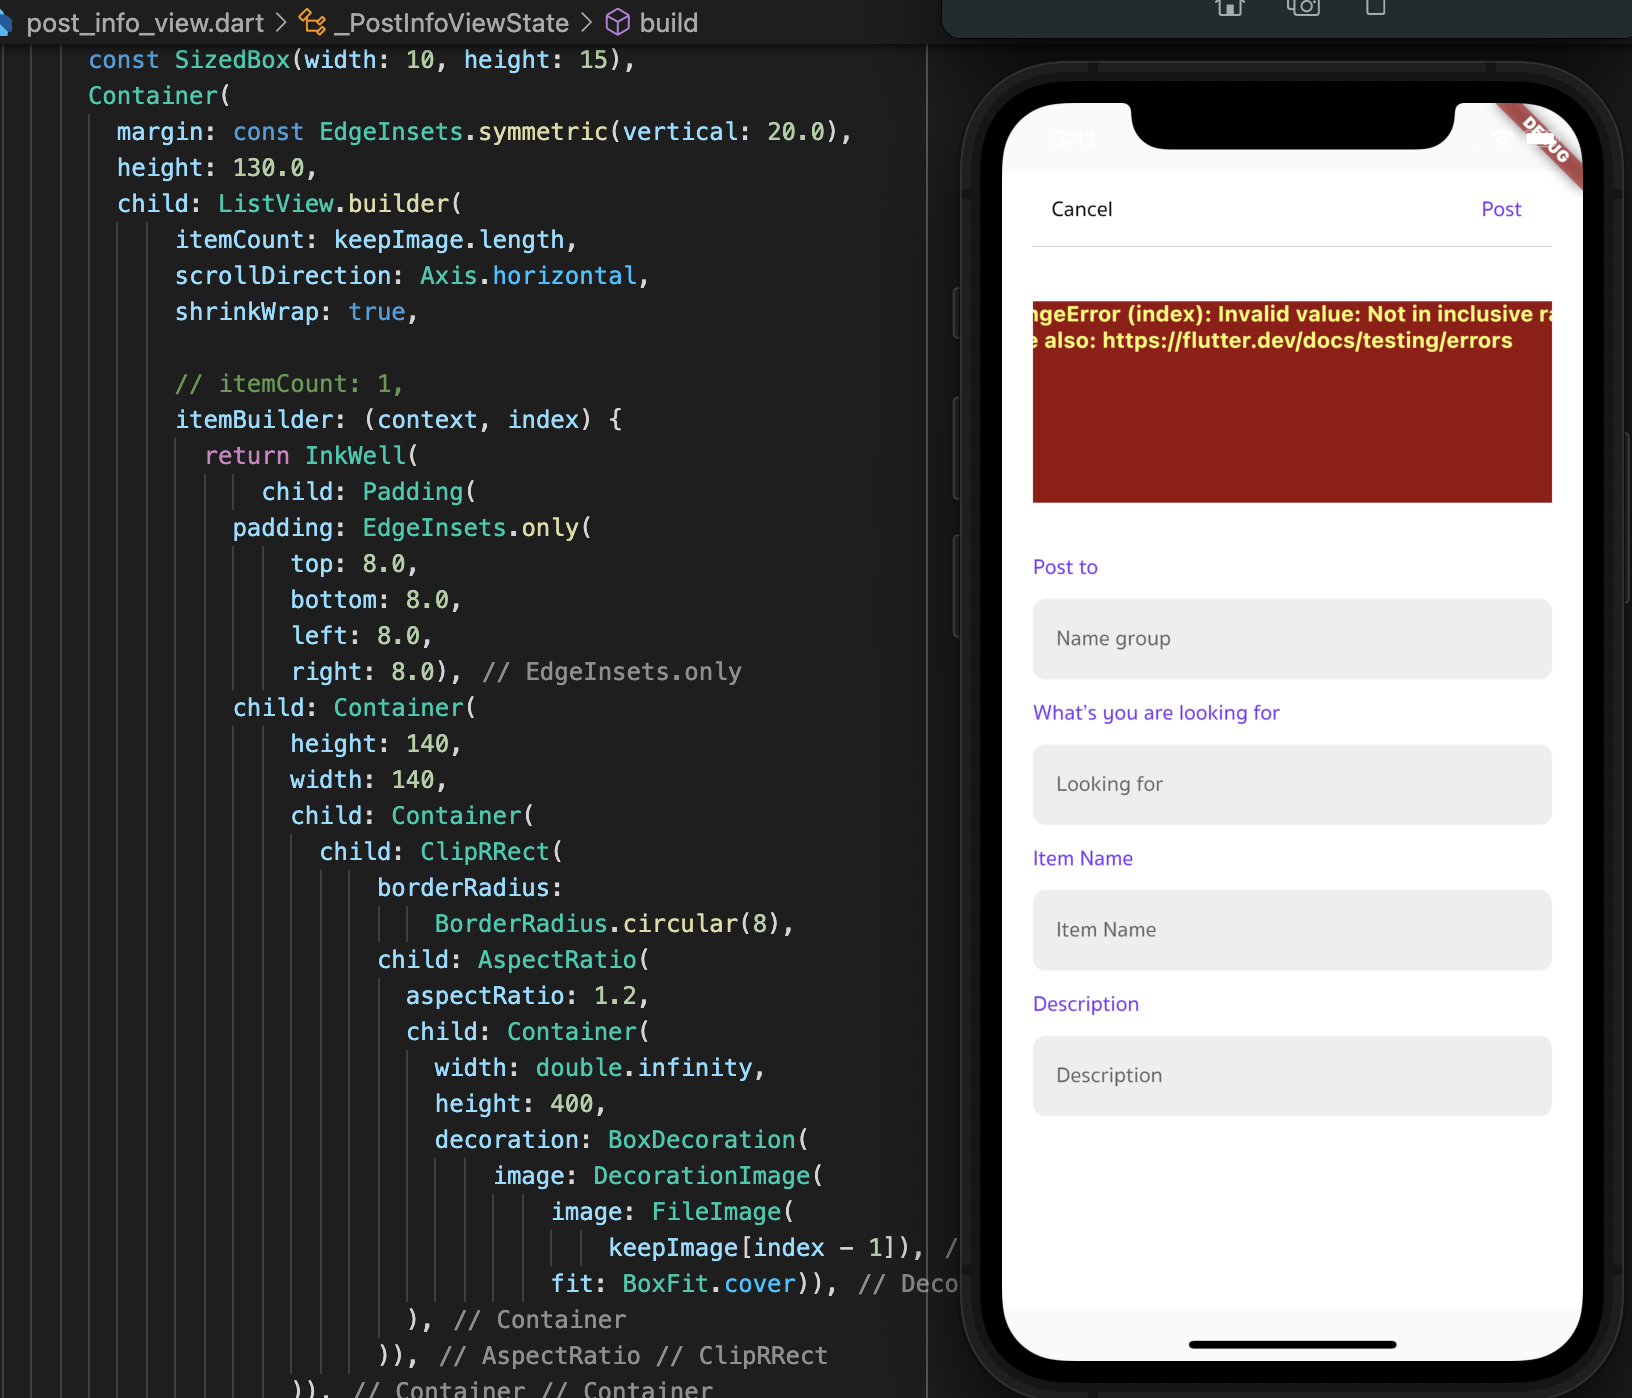Tap the Looking for input field
Viewport: 1632px width, 1398px height.
tap(1292, 784)
